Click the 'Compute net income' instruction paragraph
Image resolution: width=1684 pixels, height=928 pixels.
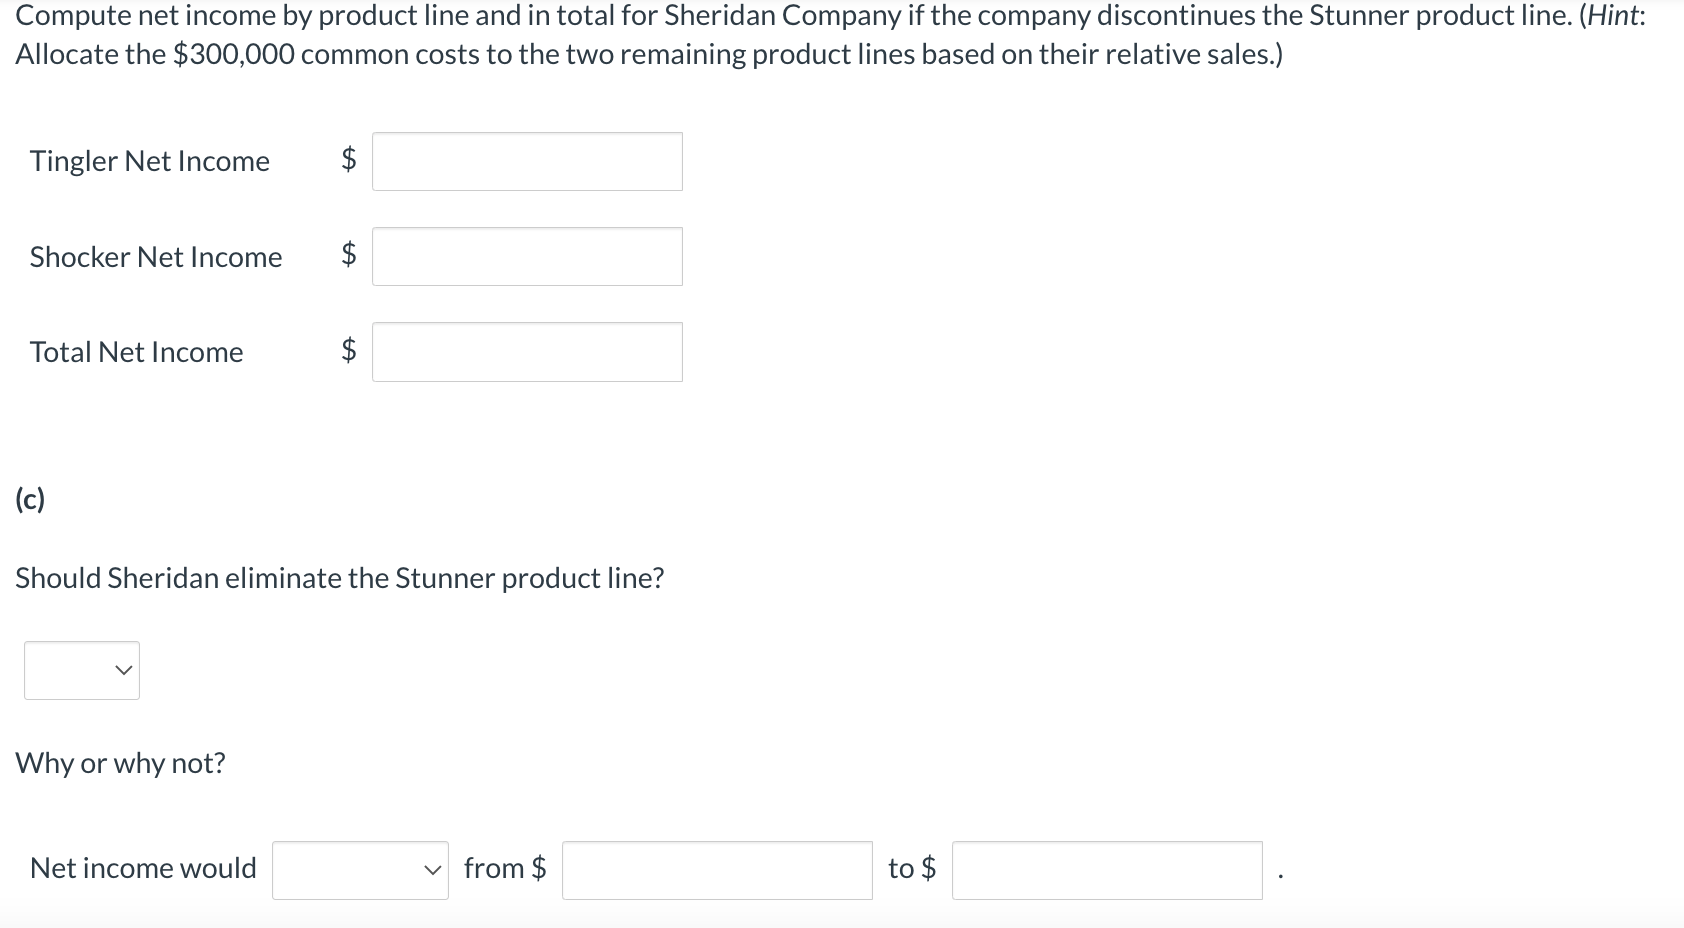(830, 35)
